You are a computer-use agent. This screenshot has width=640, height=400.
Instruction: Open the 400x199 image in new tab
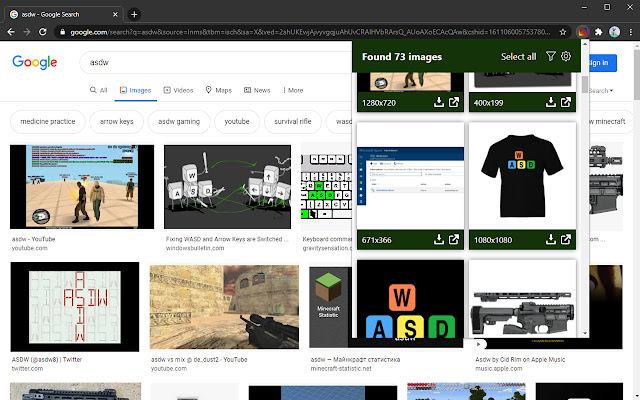(x=566, y=102)
